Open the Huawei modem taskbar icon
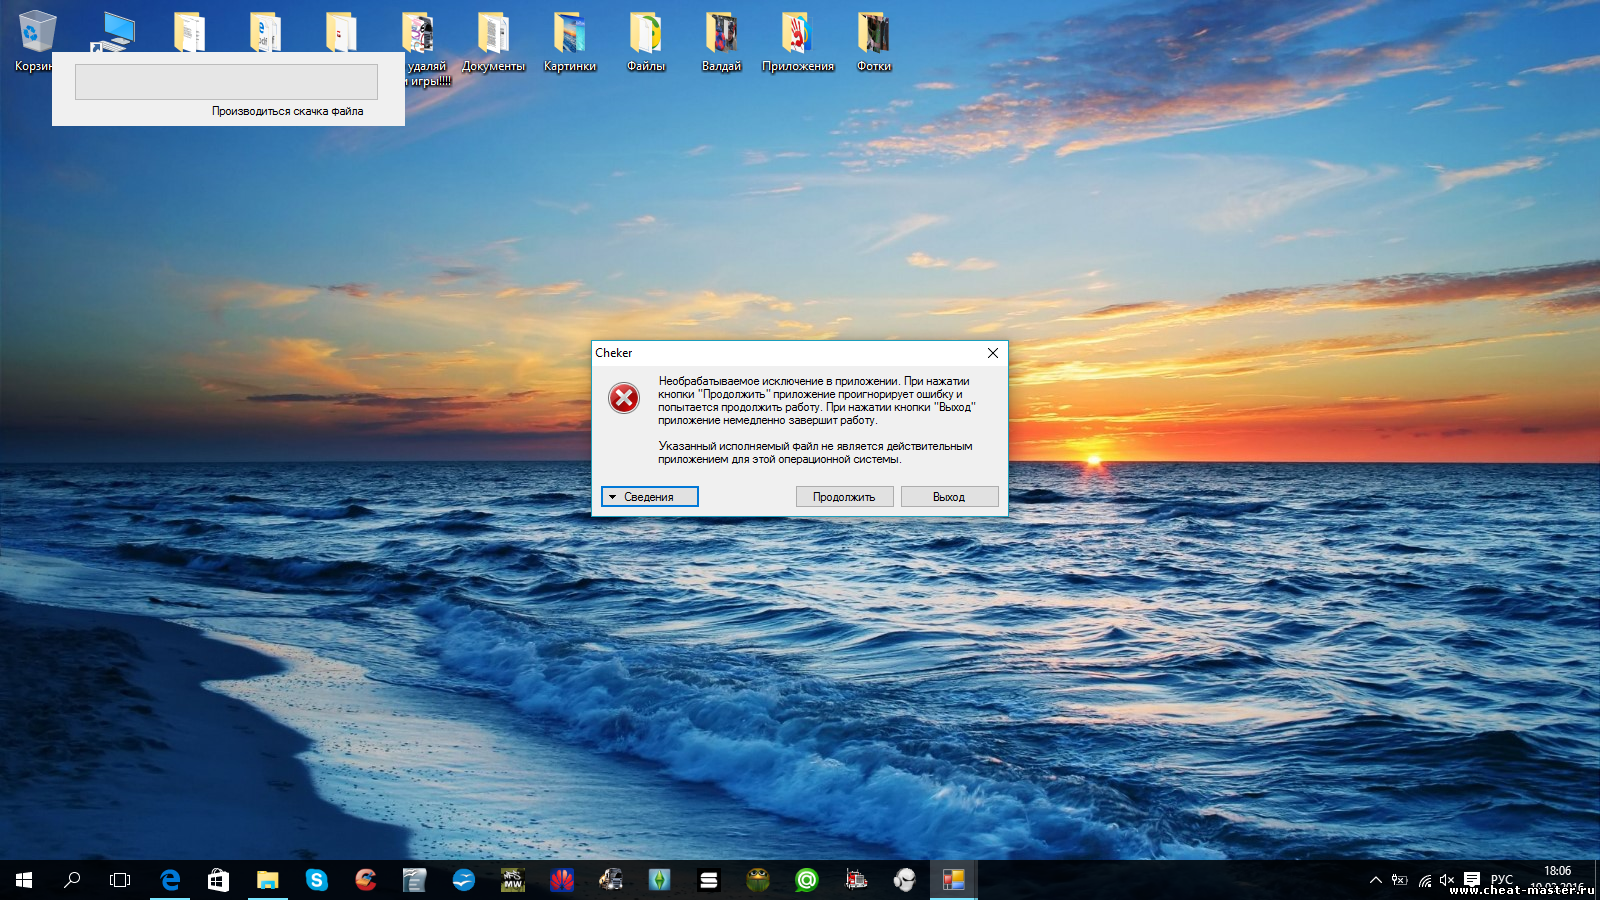Viewport: 1600px width, 900px height. 561,880
